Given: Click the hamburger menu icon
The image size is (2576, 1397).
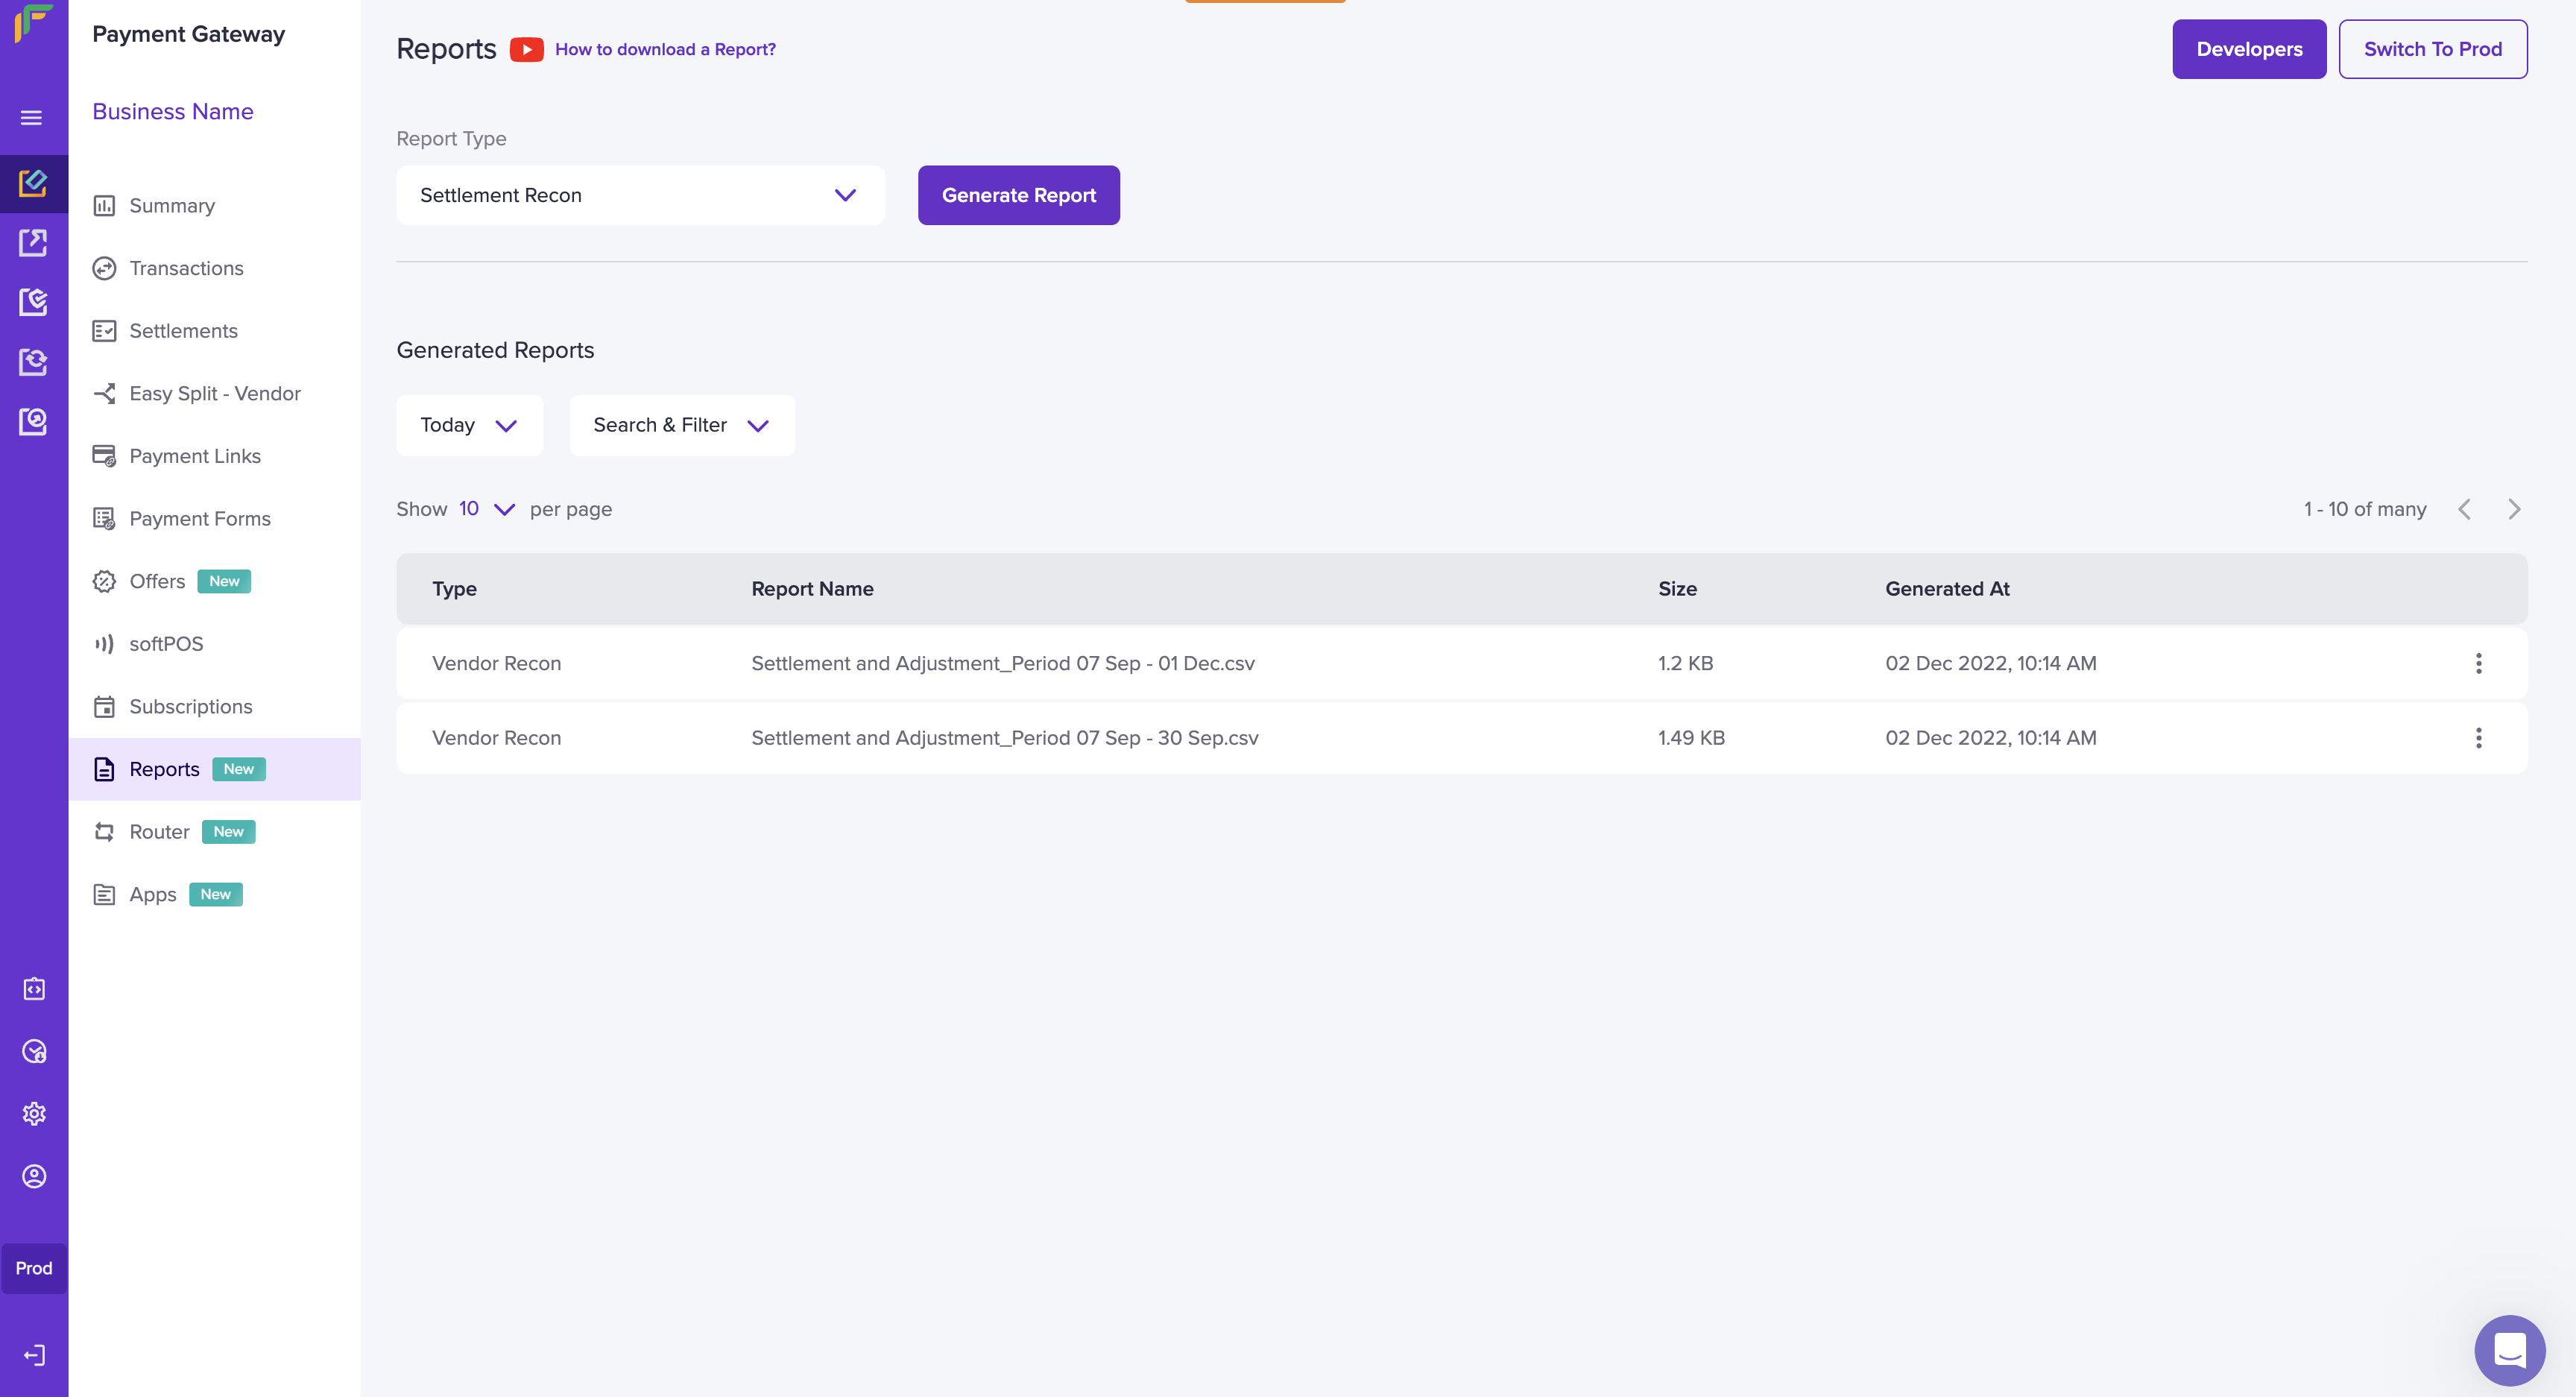Looking at the screenshot, I should (32, 118).
